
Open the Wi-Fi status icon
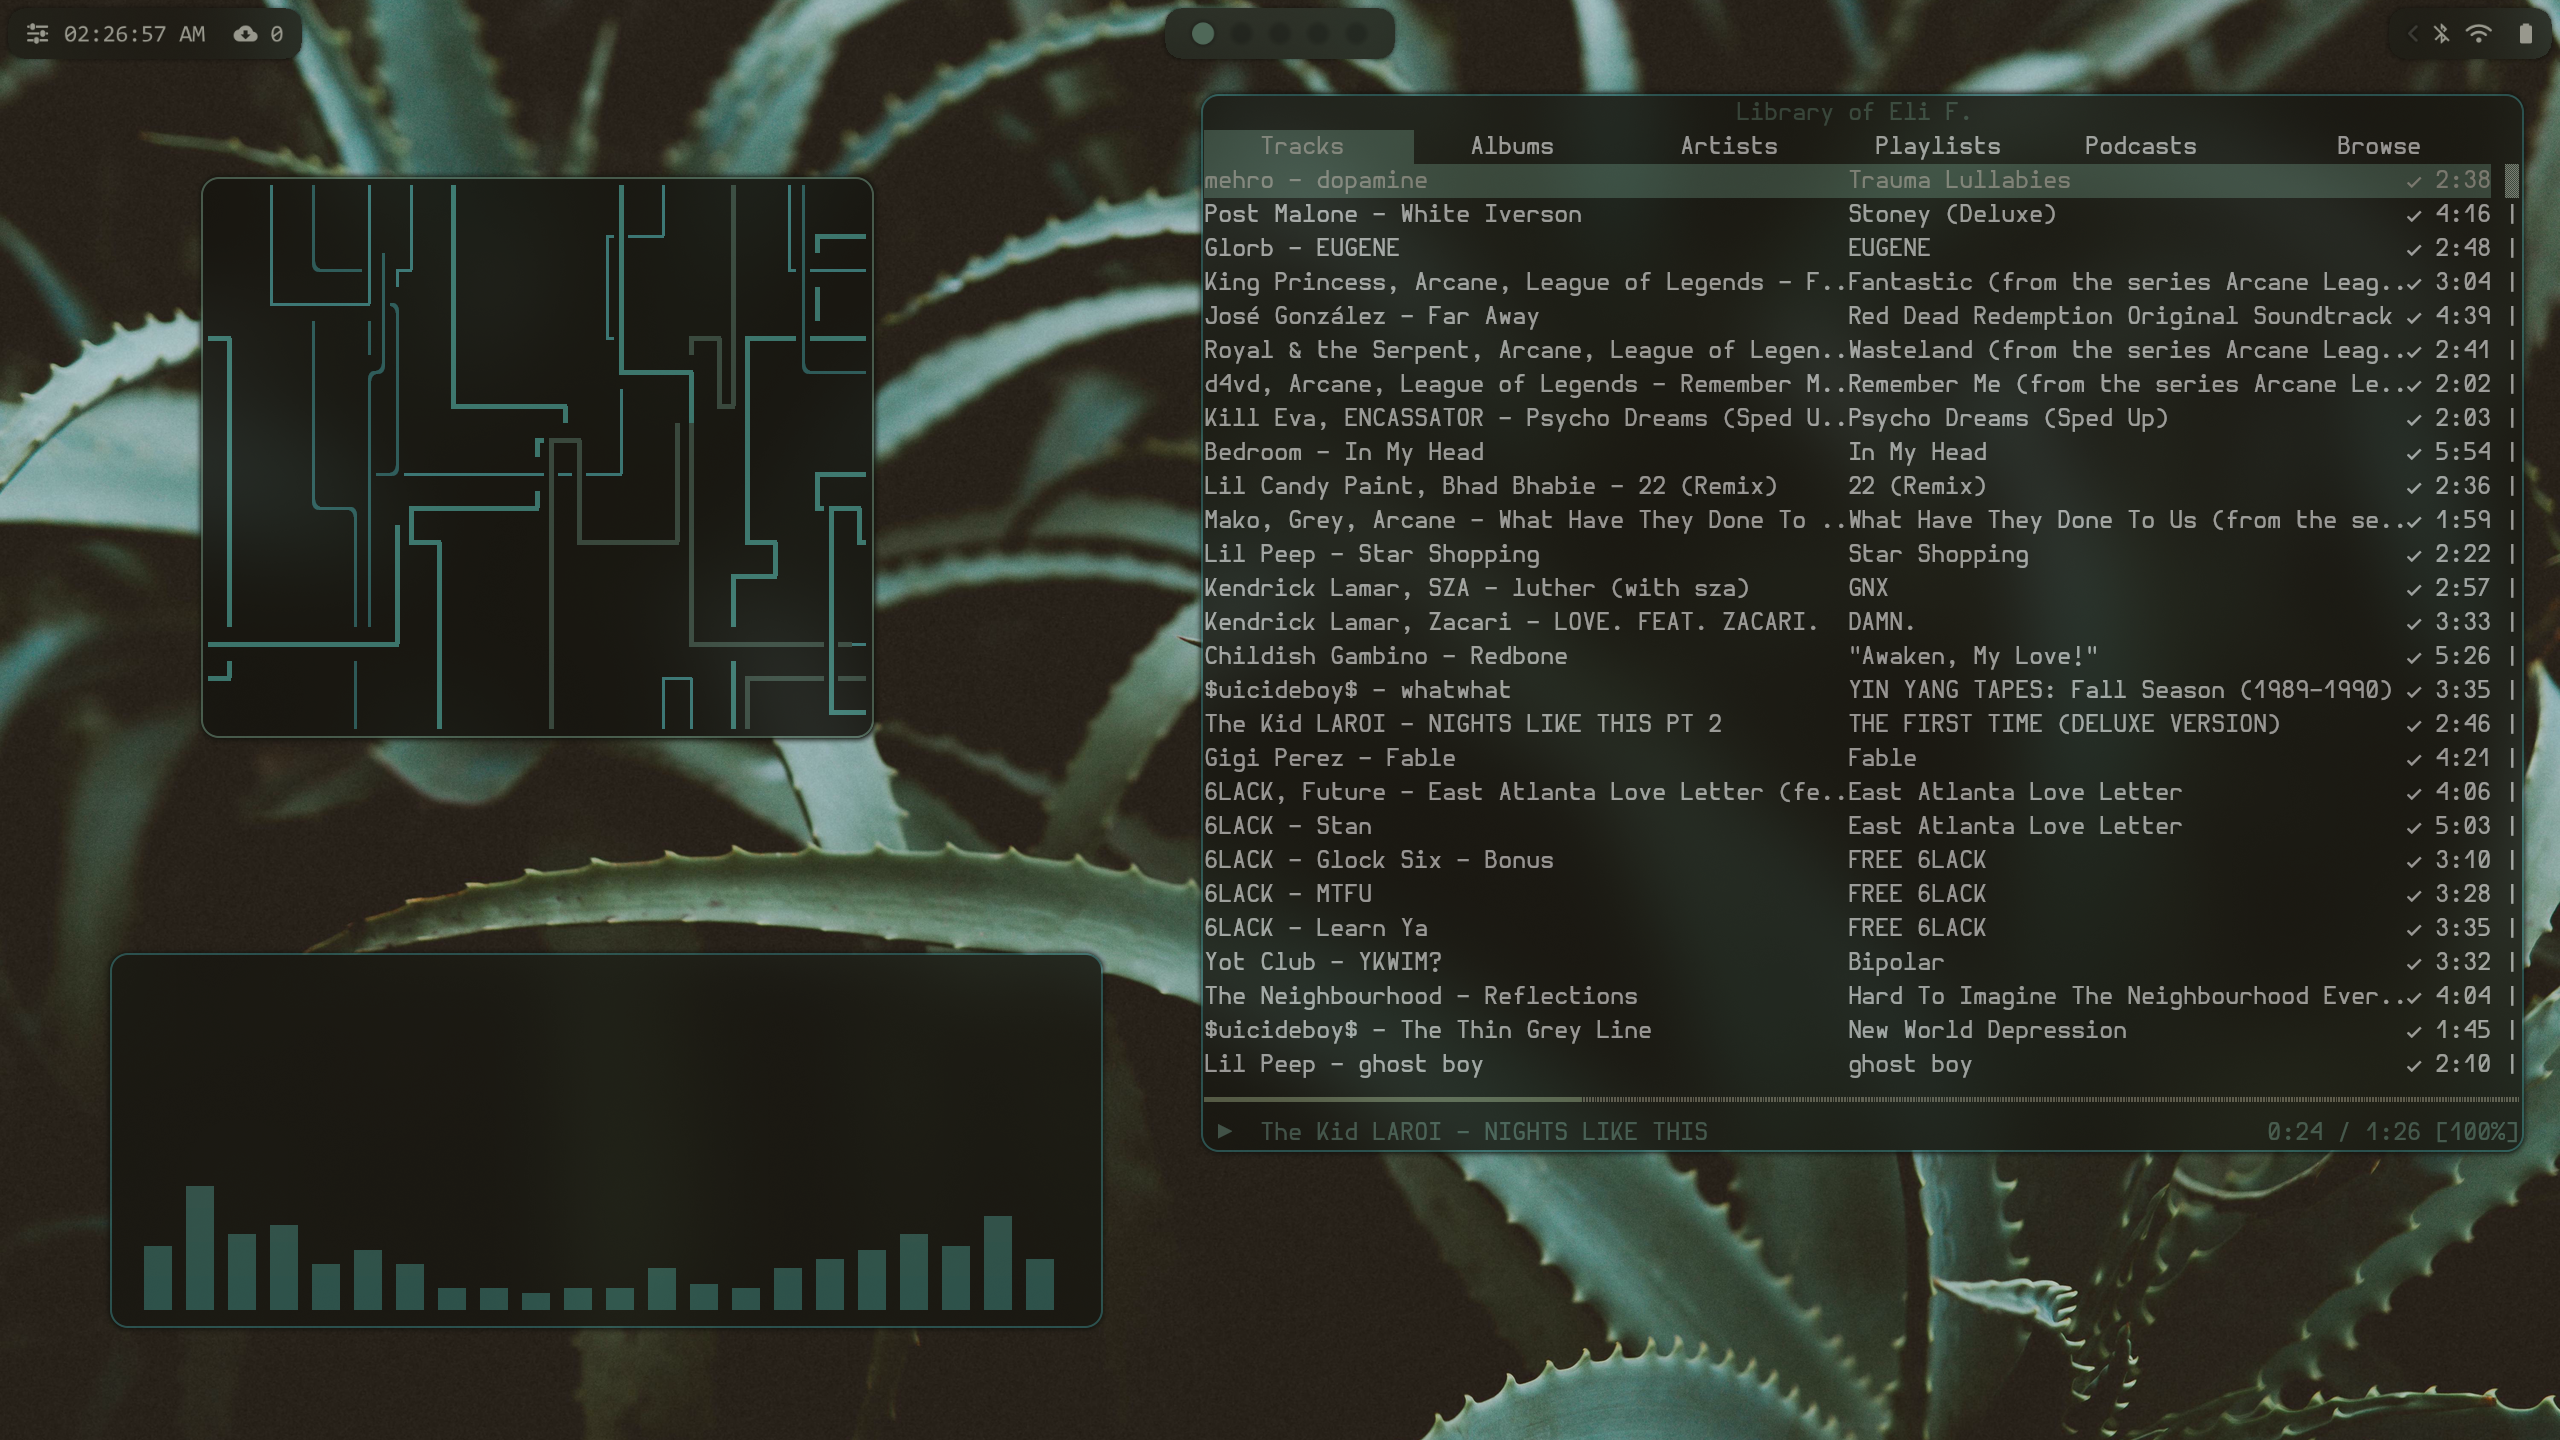(2478, 34)
